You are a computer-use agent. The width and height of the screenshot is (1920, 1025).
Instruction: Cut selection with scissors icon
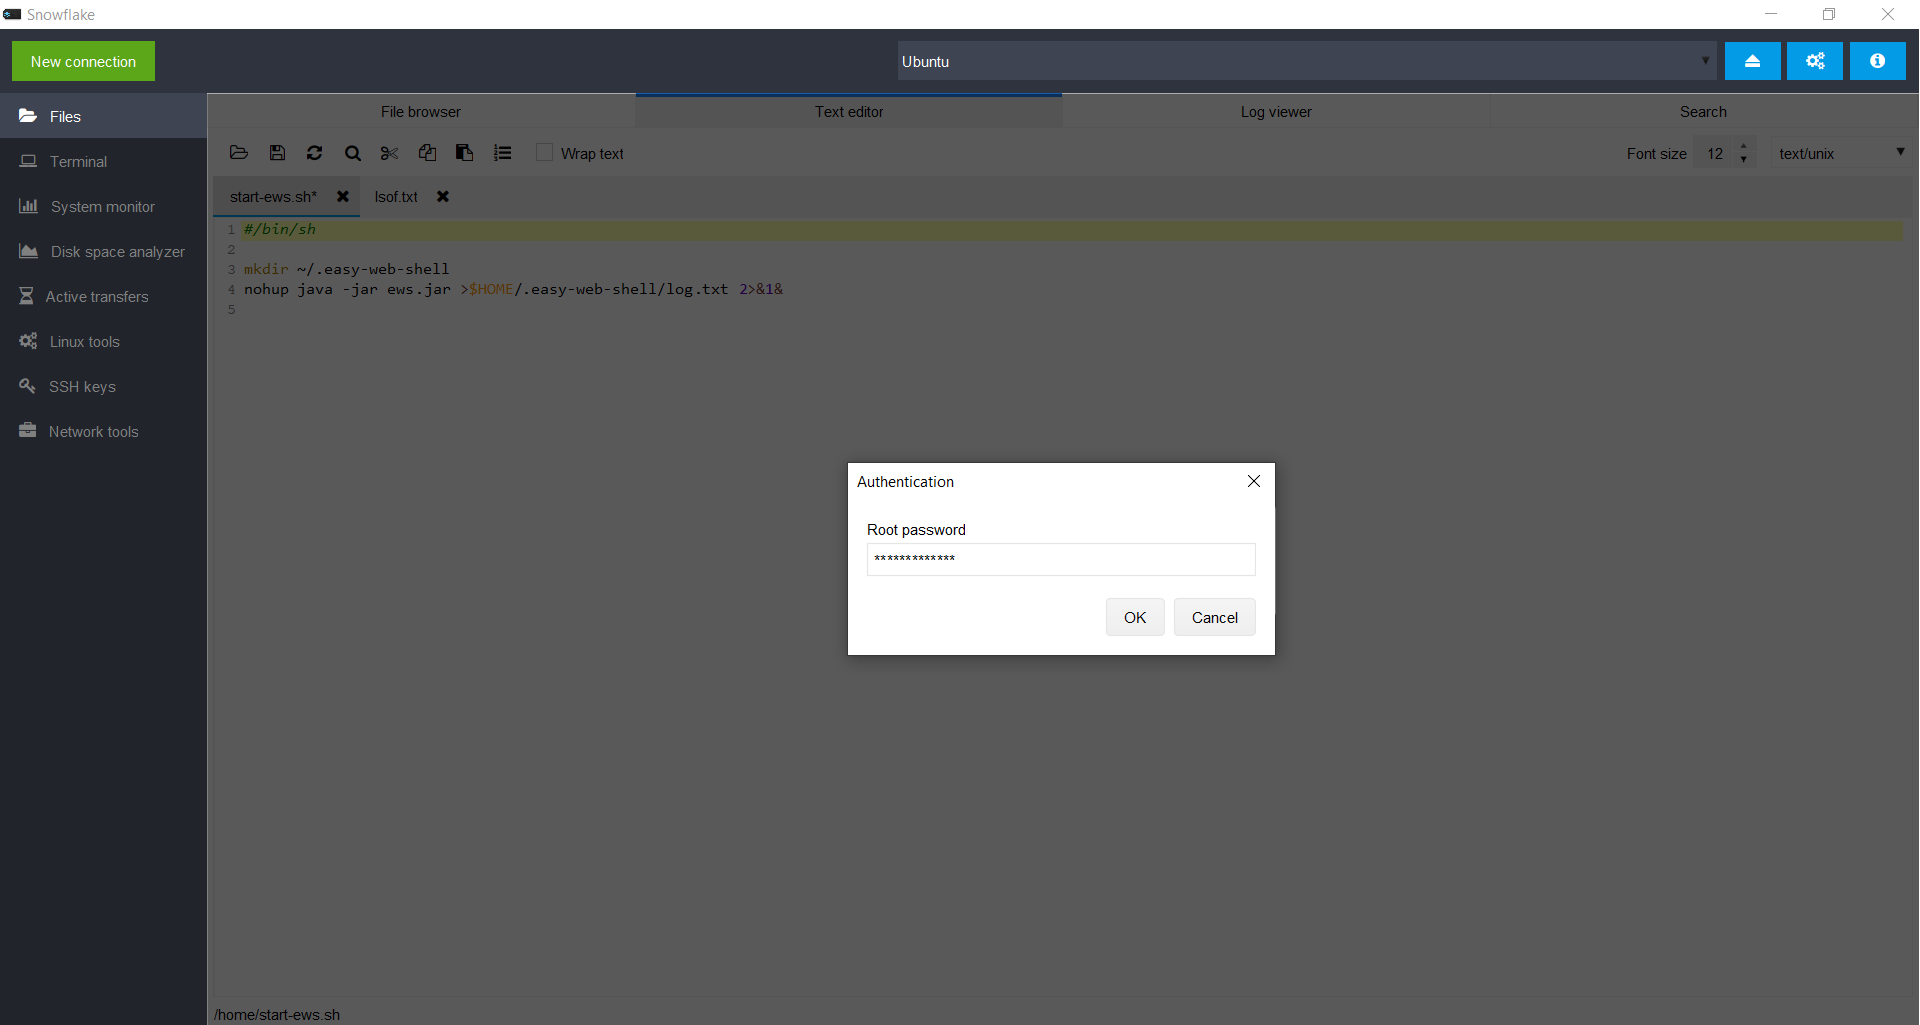[x=390, y=153]
